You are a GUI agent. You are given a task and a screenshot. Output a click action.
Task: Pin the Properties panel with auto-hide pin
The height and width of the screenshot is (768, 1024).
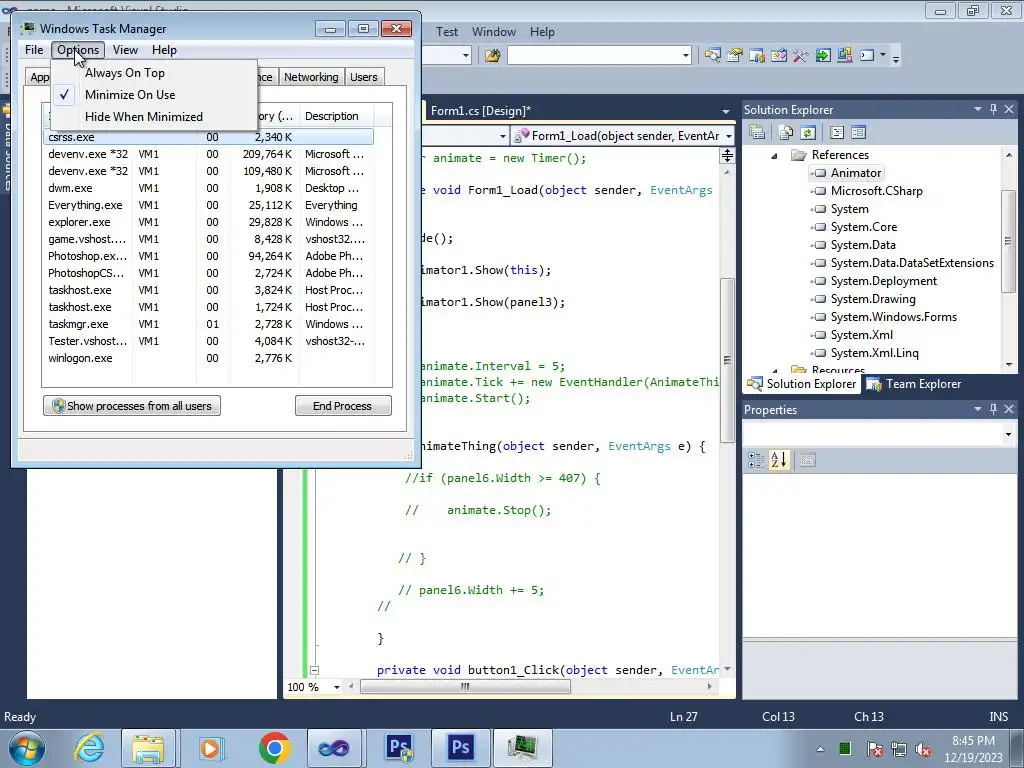click(x=993, y=409)
